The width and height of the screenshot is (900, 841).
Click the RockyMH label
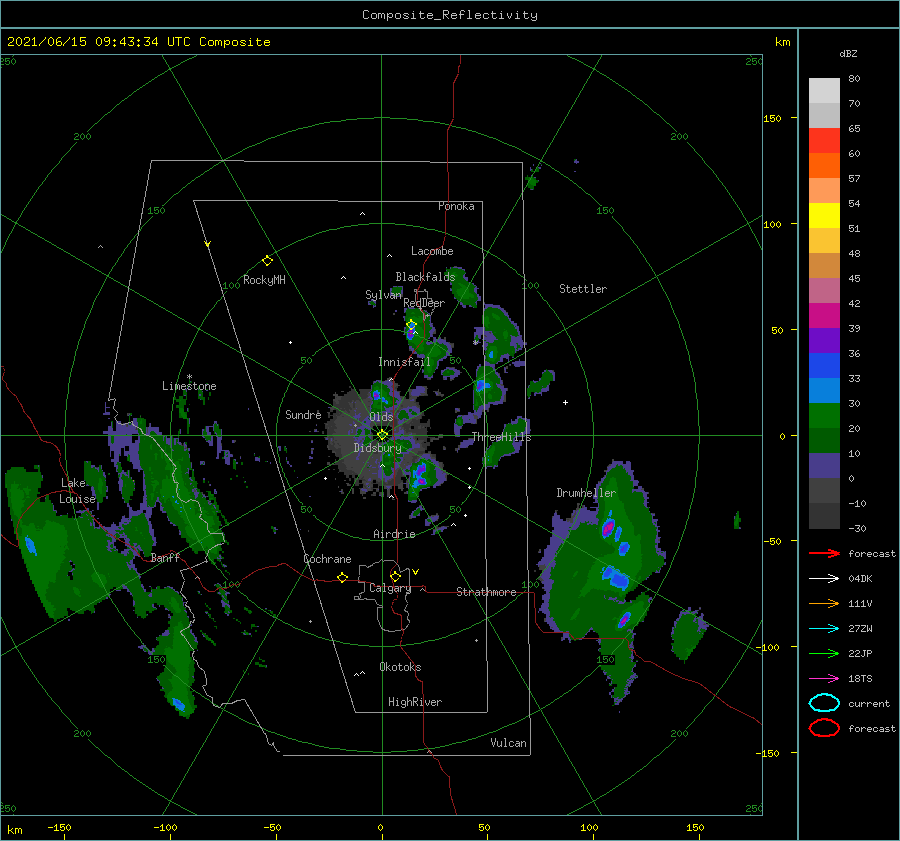point(264,280)
